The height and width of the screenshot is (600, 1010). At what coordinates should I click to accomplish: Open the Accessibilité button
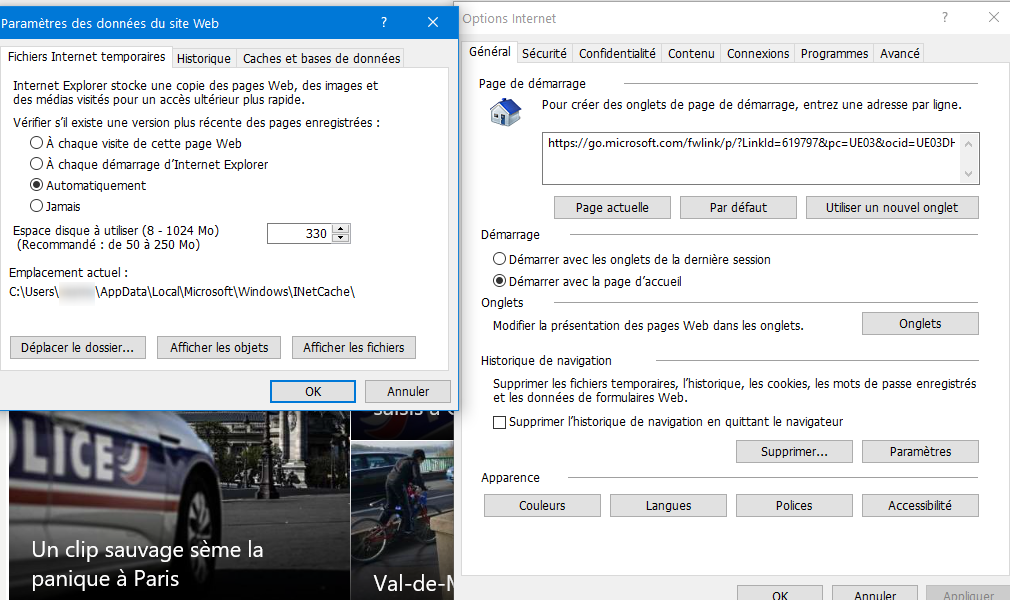[x=920, y=505]
